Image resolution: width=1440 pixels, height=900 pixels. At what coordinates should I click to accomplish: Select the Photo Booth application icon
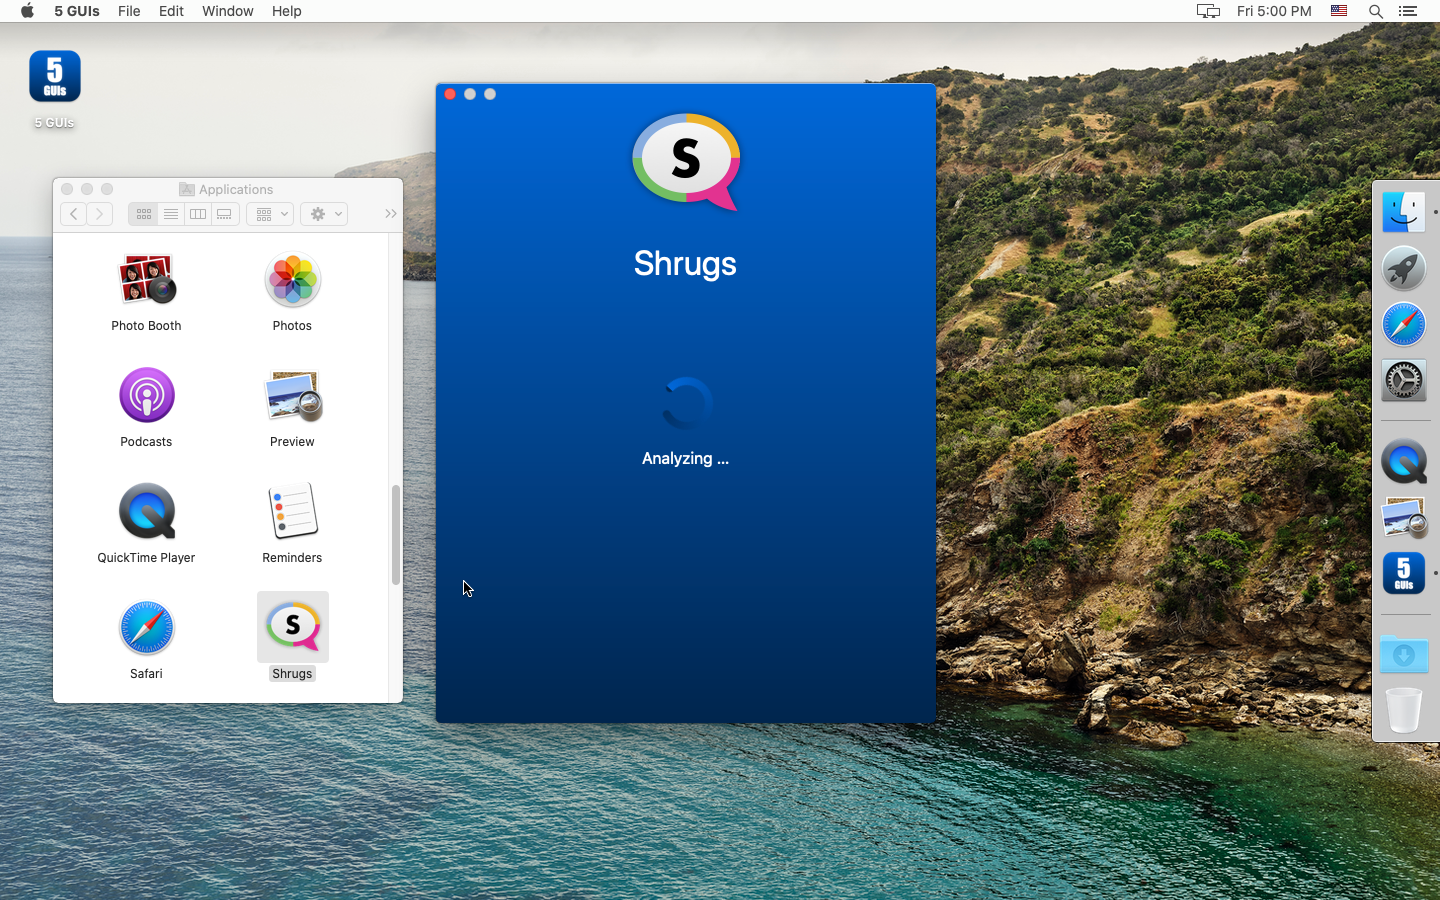pos(146,280)
